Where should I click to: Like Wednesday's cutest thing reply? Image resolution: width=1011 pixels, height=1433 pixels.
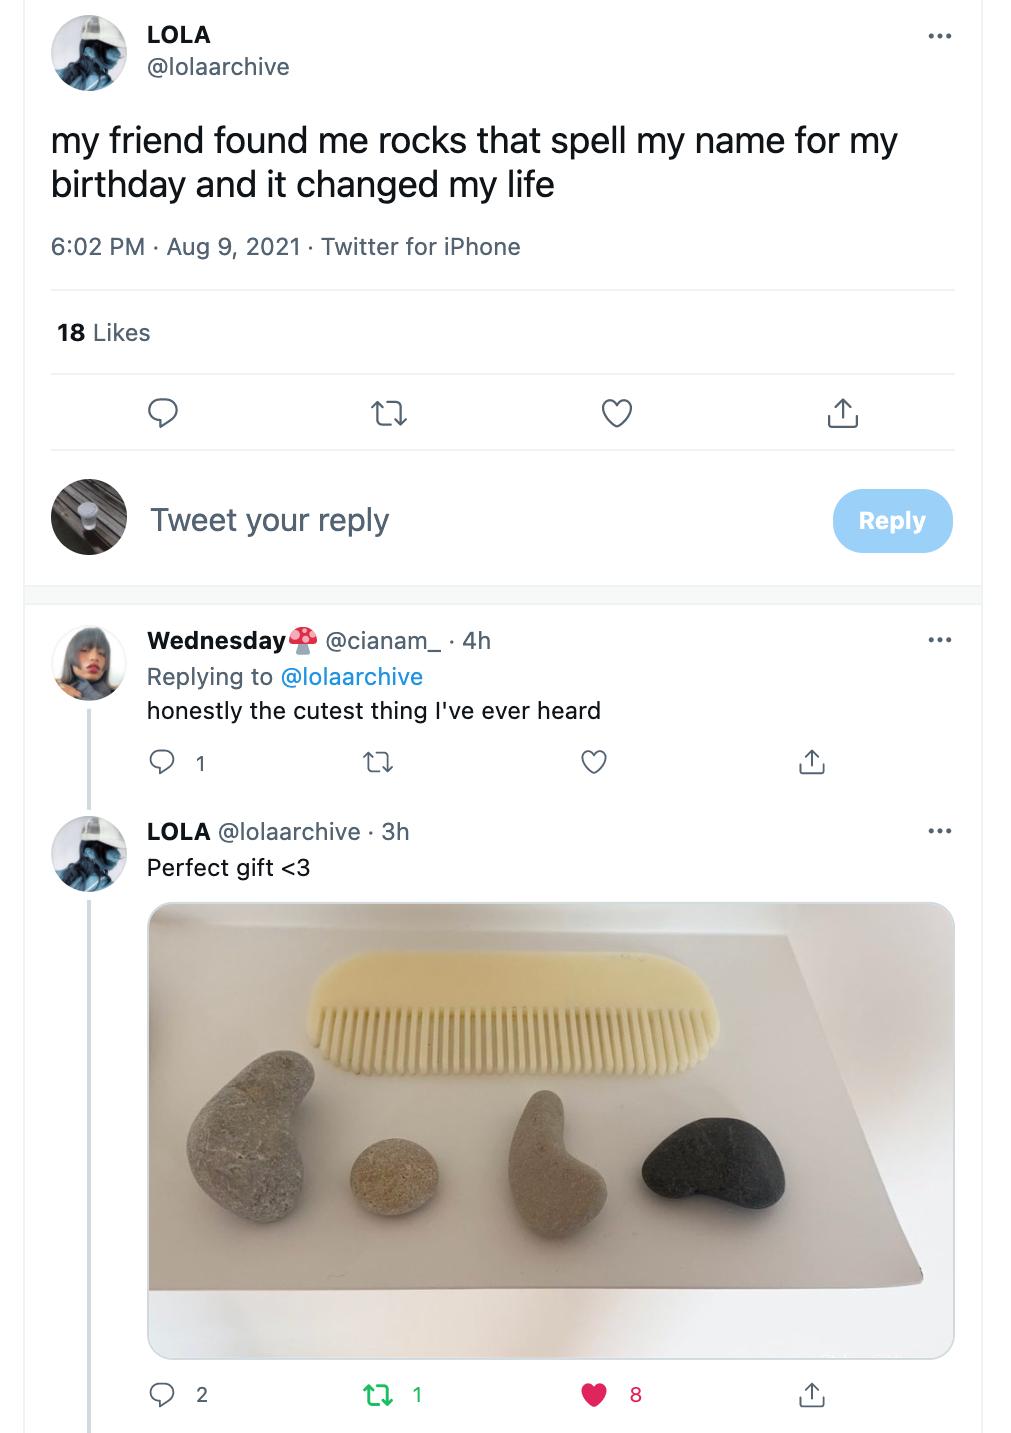coord(594,763)
